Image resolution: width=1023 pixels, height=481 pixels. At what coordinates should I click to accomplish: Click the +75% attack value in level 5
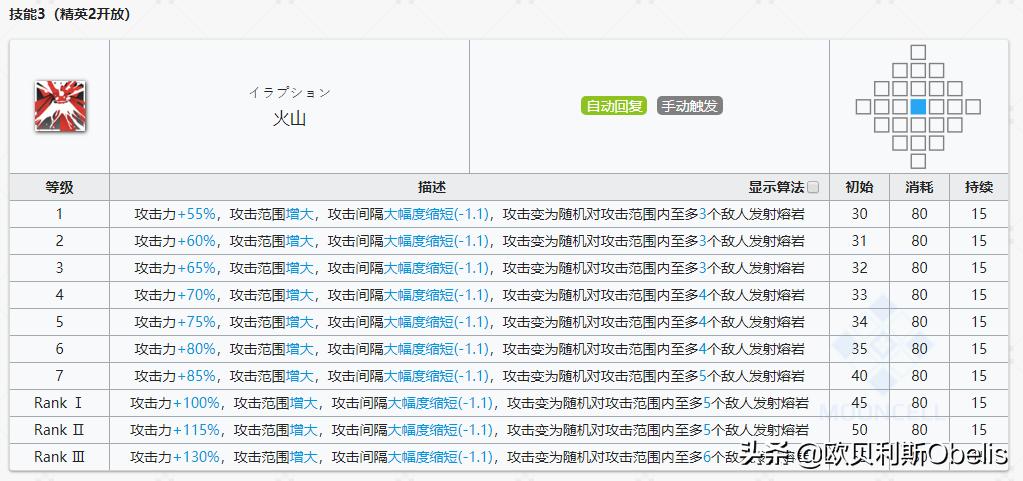click(x=196, y=322)
